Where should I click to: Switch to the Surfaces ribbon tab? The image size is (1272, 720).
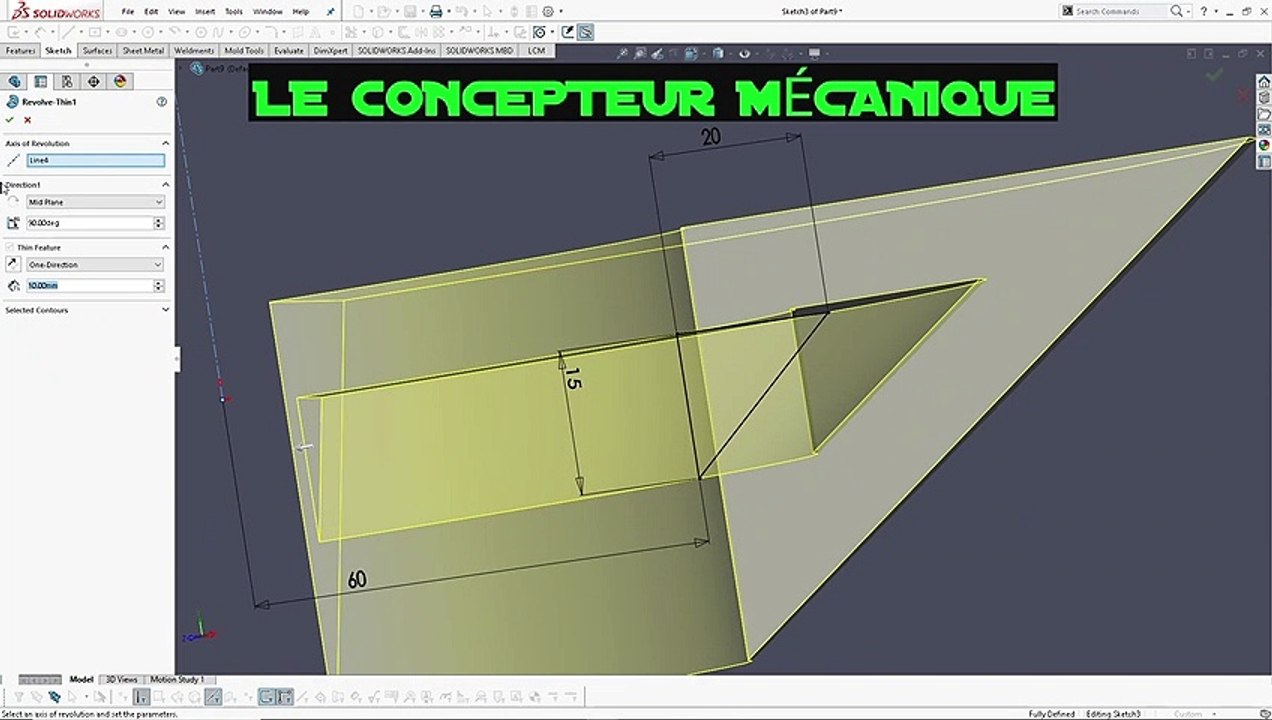pos(97,50)
